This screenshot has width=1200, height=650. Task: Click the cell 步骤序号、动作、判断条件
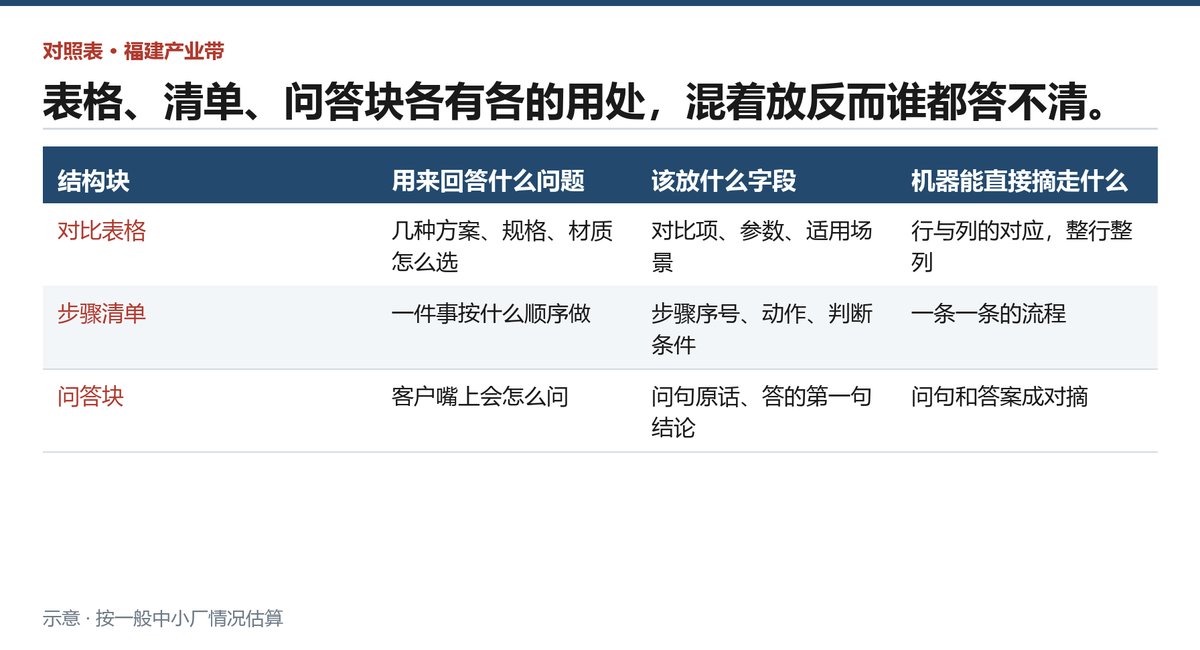point(762,329)
